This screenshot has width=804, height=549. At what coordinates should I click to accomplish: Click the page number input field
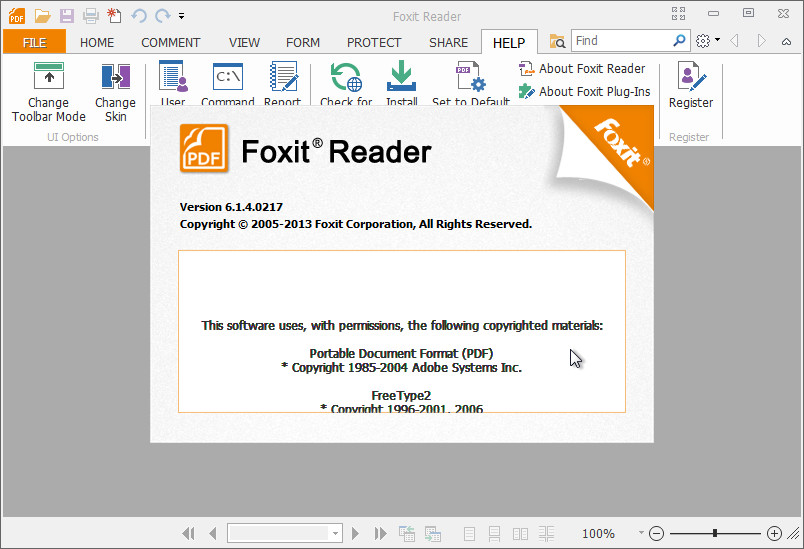[x=278, y=534]
